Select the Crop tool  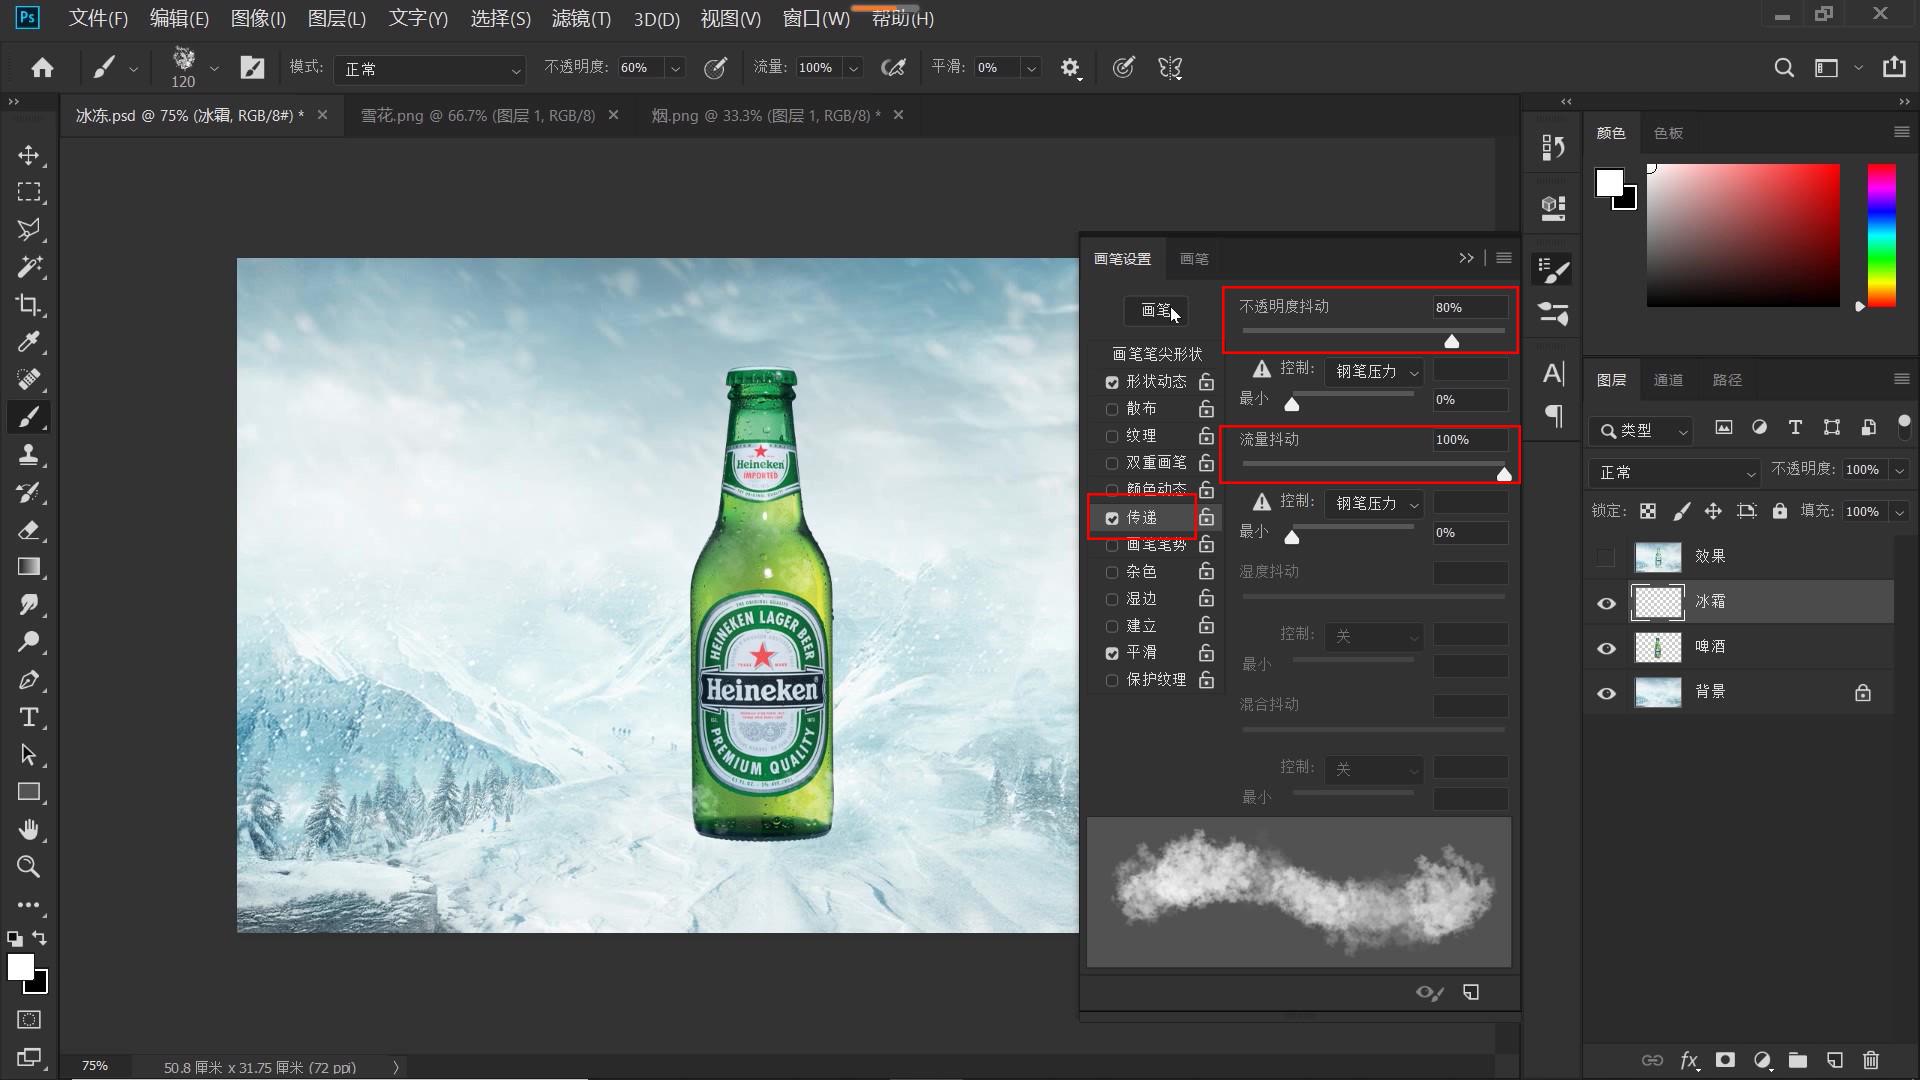pyautogui.click(x=29, y=305)
